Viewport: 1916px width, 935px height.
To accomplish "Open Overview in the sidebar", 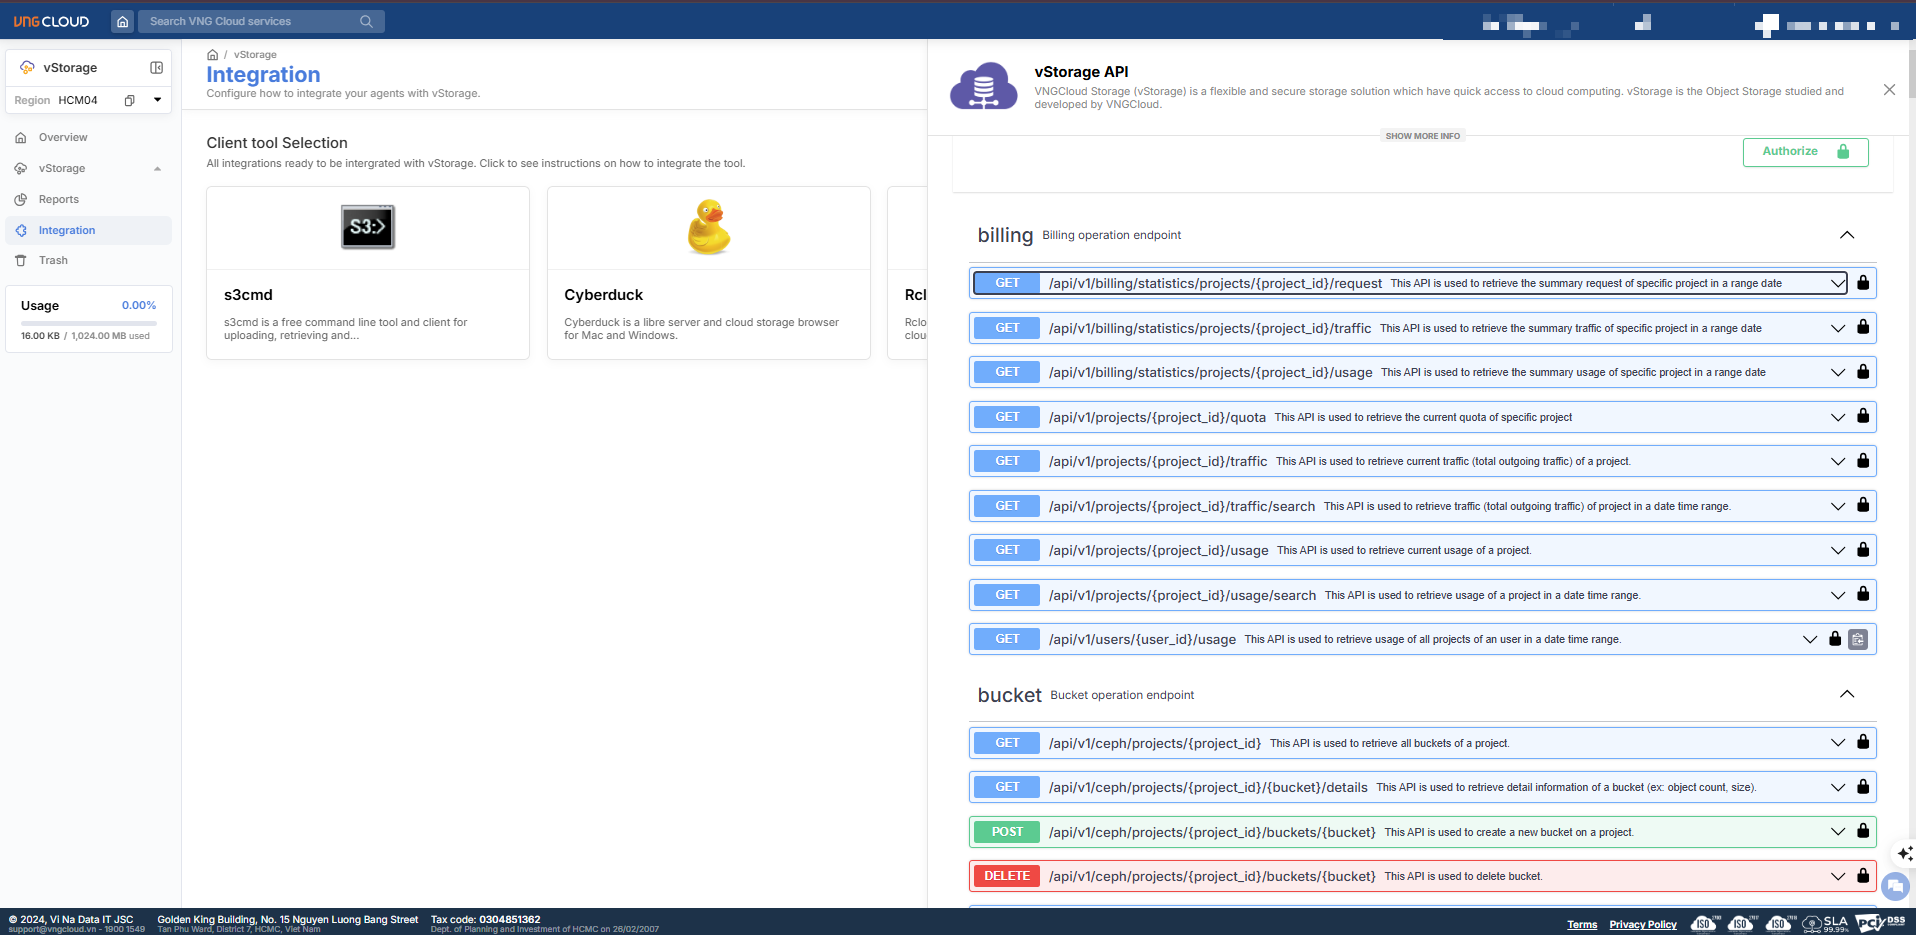I will coord(63,138).
